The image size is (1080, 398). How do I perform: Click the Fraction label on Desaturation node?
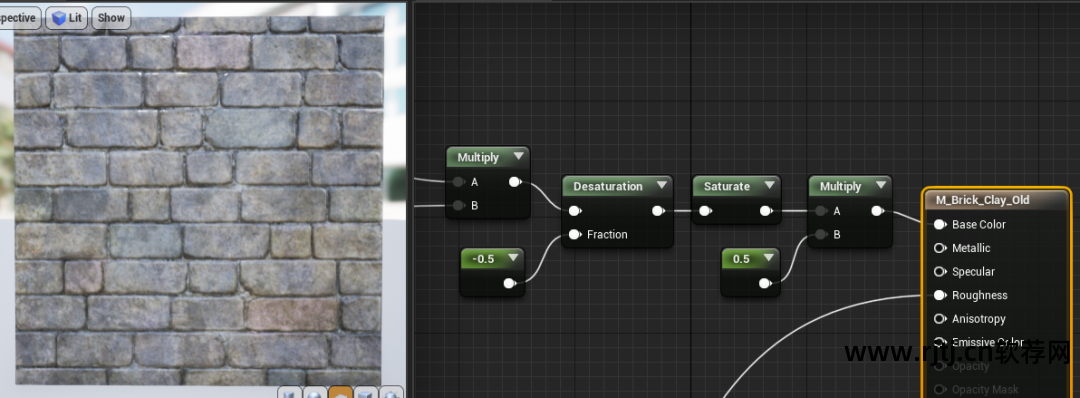tap(607, 235)
